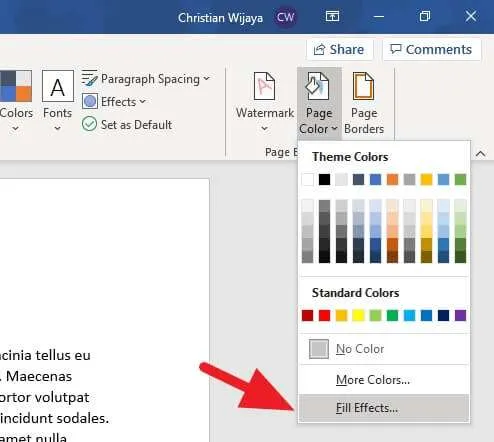
Task: Pick the orange theme color swatch
Action: (392, 179)
